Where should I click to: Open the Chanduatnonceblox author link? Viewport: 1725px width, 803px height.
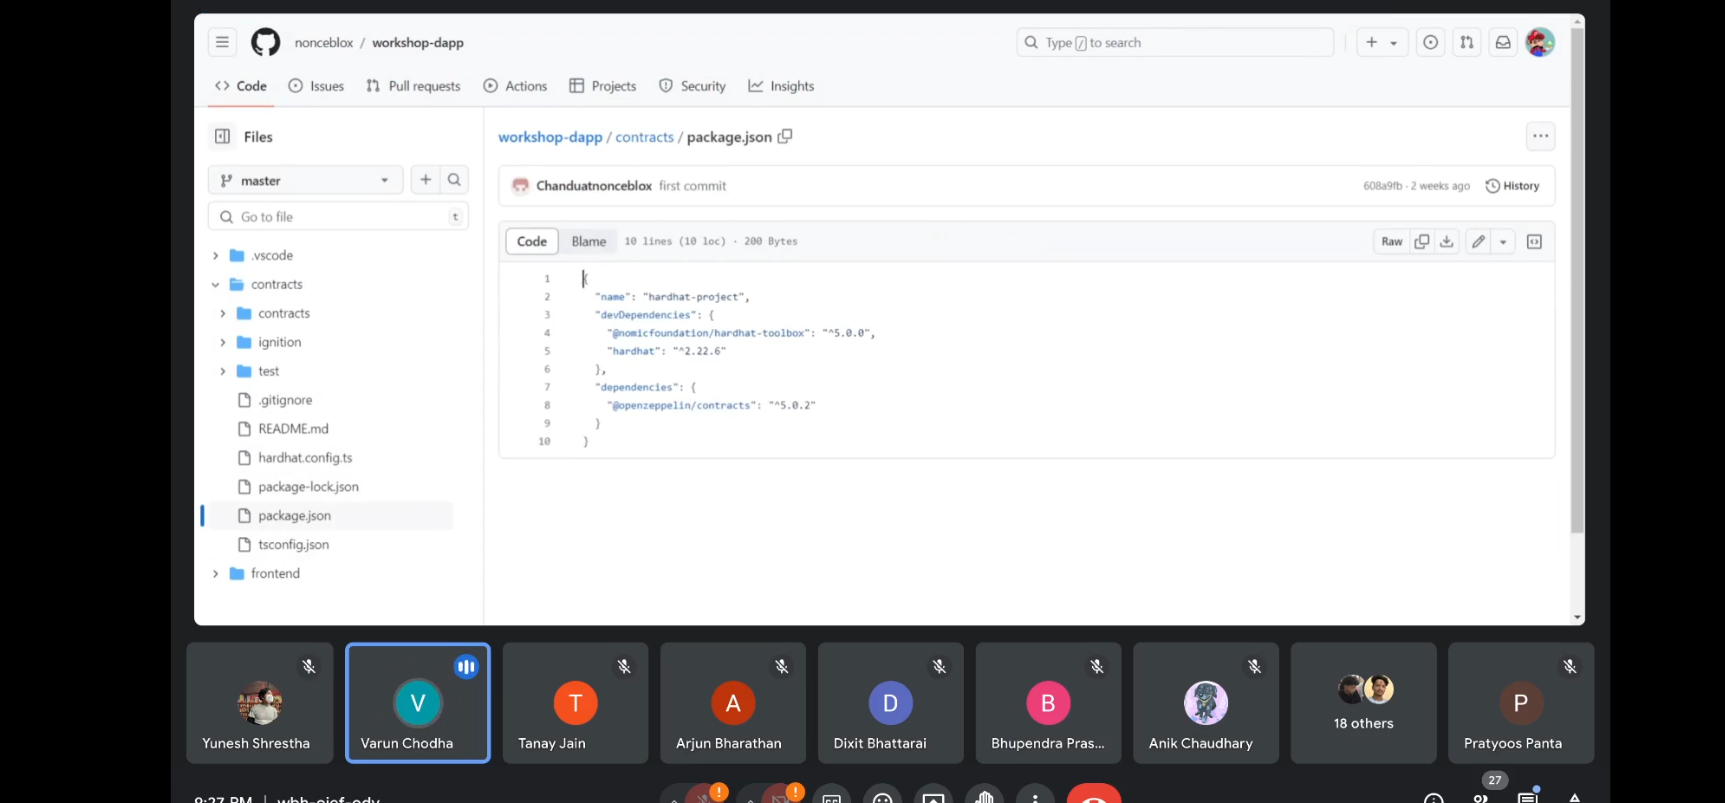[x=594, y=186]
